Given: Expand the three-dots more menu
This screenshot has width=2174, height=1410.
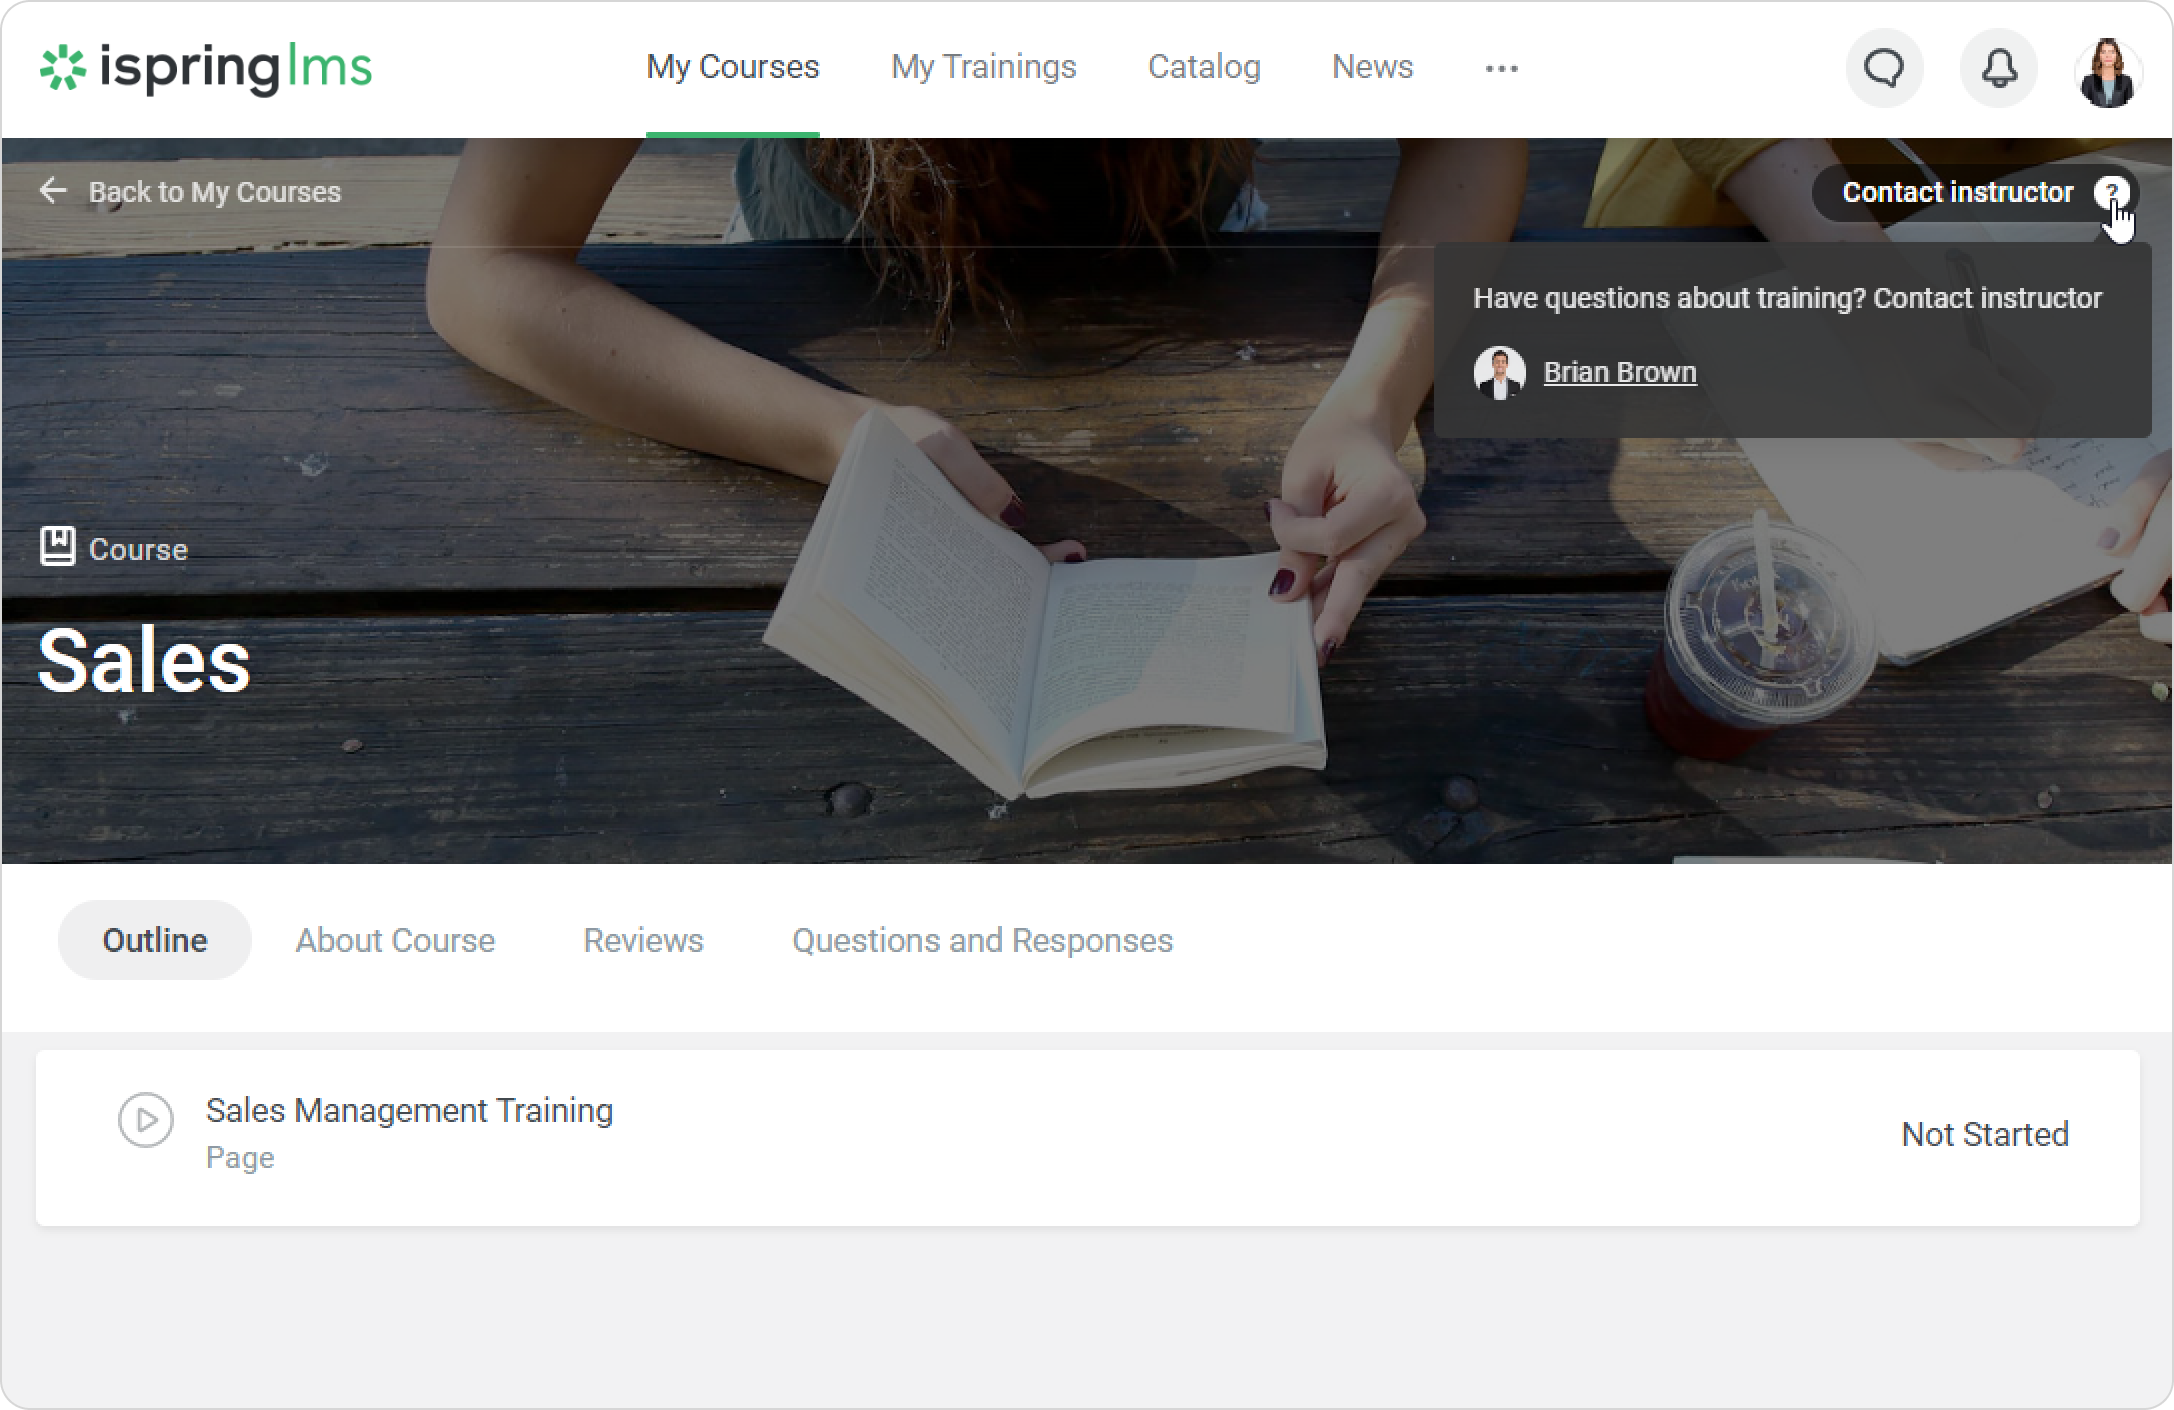Looking at the screenshot, I should [1501, 68].
